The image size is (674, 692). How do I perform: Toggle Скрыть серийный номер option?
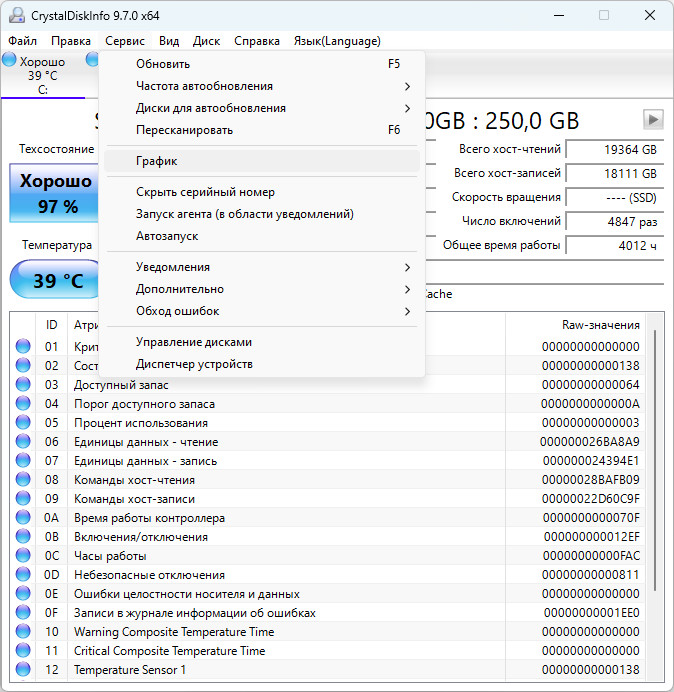click(262, 192)
